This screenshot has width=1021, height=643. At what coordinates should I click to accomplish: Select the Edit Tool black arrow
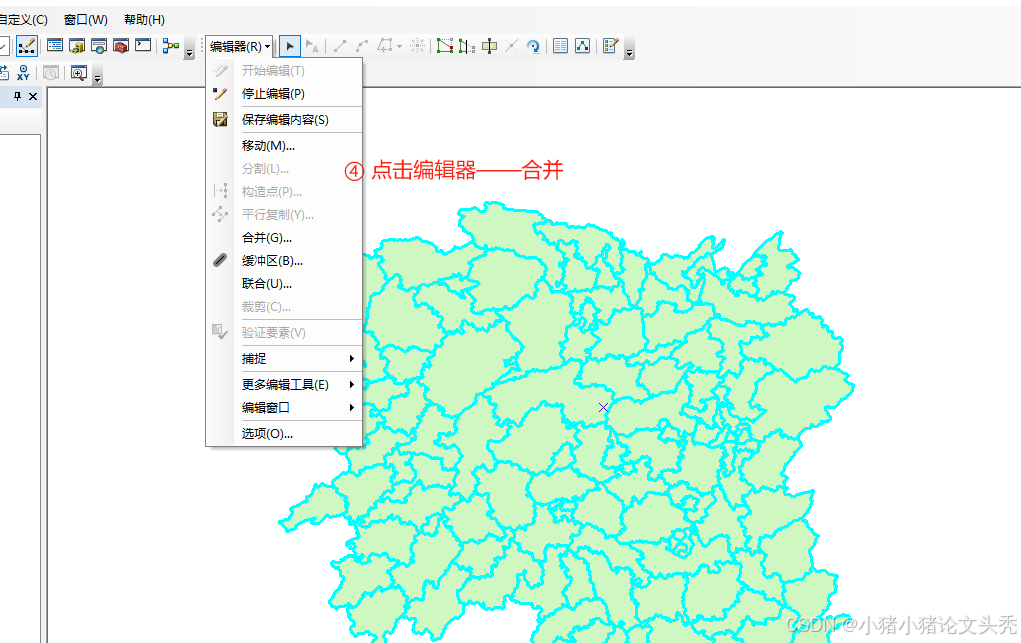pyautogui.click(x=290, y=46)
